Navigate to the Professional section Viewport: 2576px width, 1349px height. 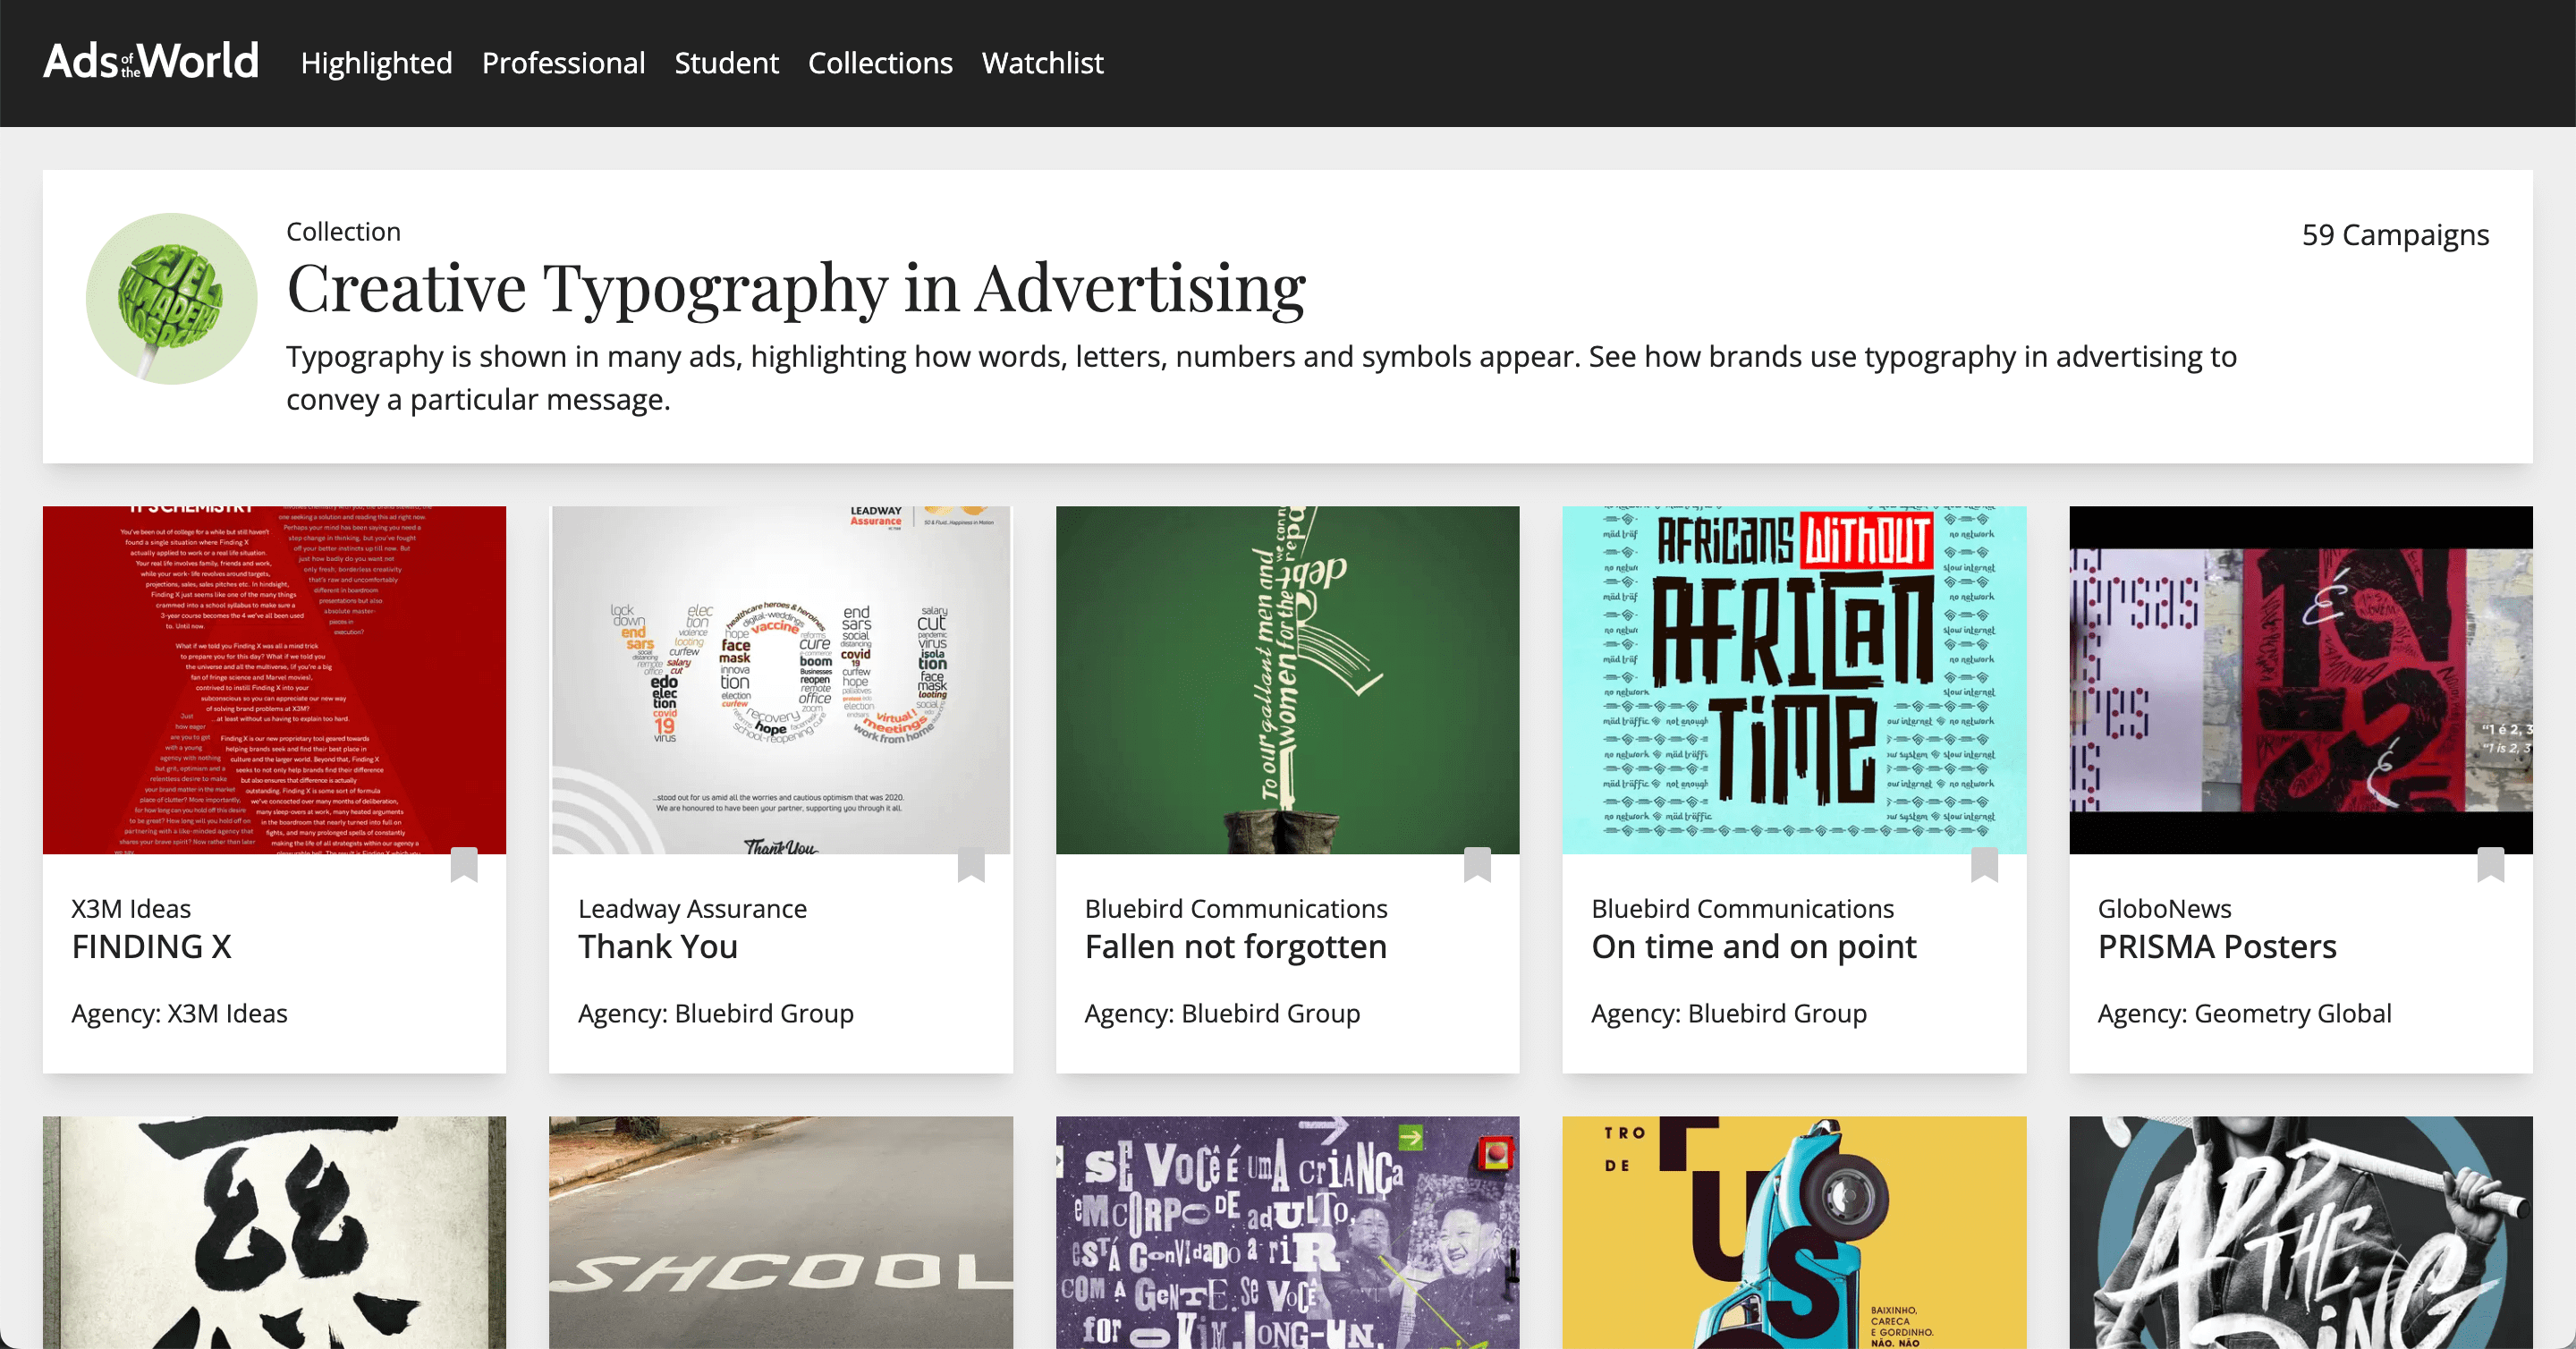[563, 62]
